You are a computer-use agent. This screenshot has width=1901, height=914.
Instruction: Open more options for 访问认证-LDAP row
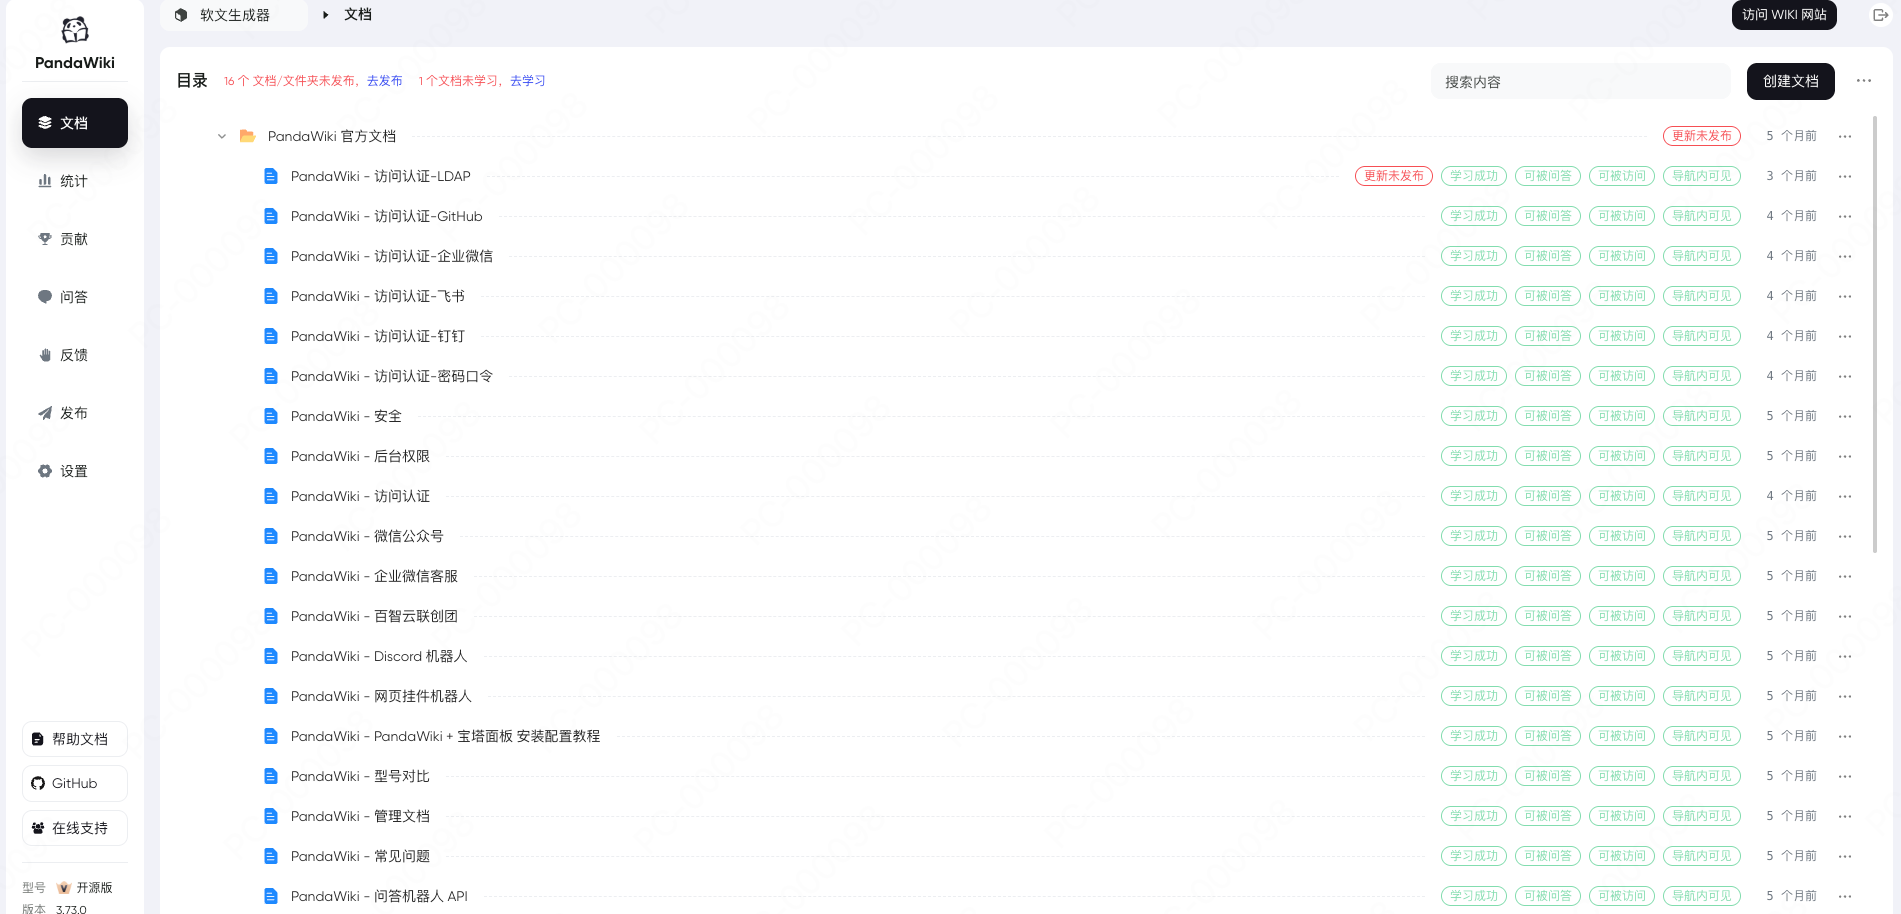pos(1845,176)
